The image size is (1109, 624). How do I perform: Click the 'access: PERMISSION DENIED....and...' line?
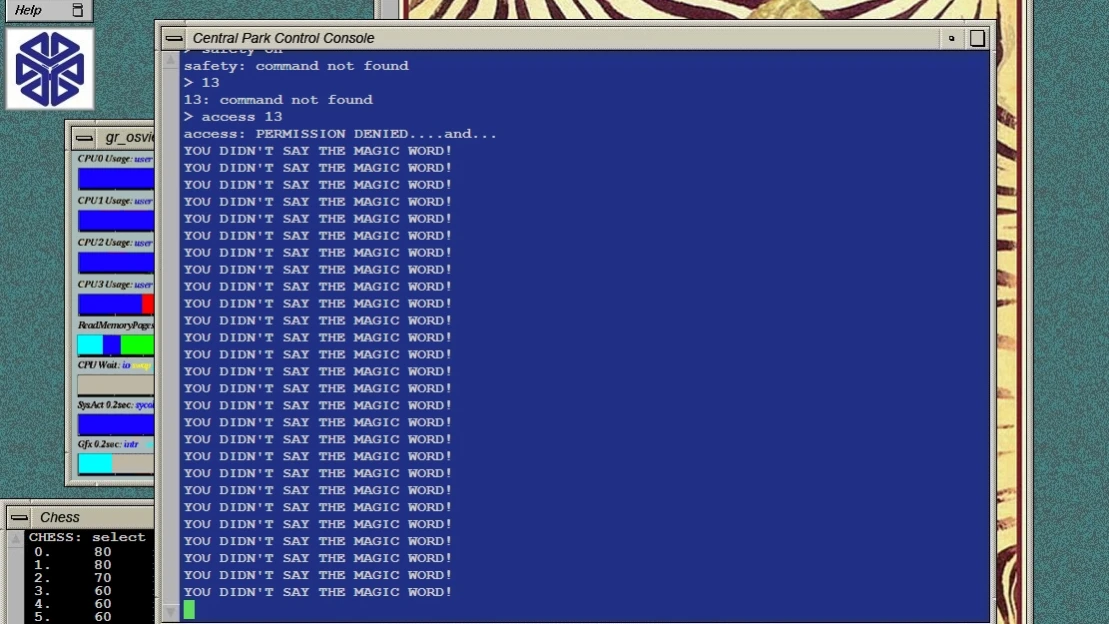(x=340, y=134)
